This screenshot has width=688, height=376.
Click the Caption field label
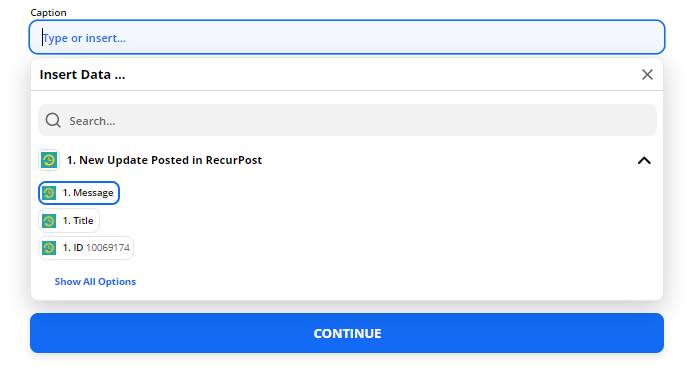48,13
